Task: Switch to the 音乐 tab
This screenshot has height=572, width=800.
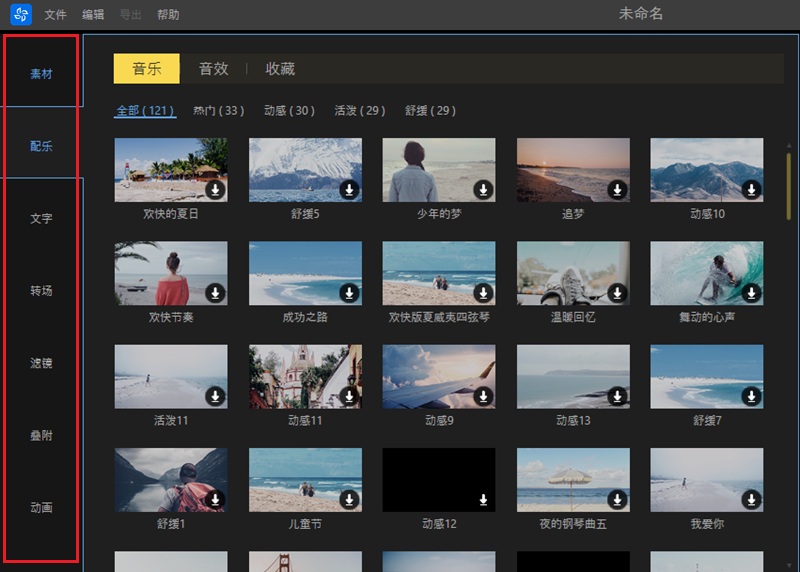Action: tap(146, 68)
